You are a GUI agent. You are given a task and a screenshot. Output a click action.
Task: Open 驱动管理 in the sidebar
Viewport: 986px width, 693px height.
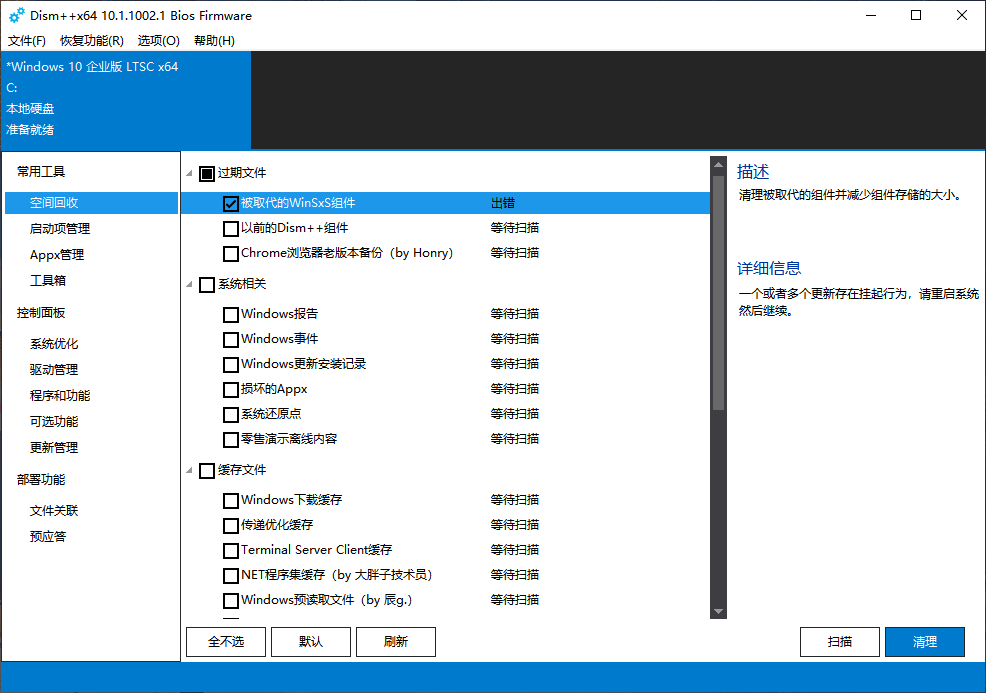(x=53, y=369)
